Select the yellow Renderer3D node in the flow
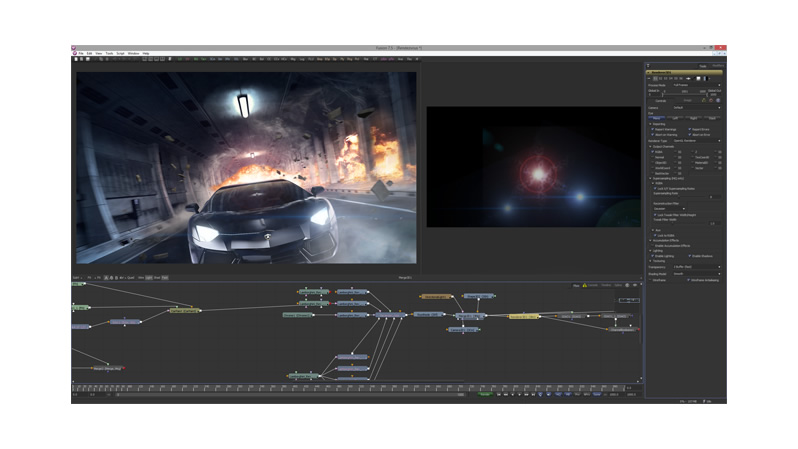 tap(523, 315)
